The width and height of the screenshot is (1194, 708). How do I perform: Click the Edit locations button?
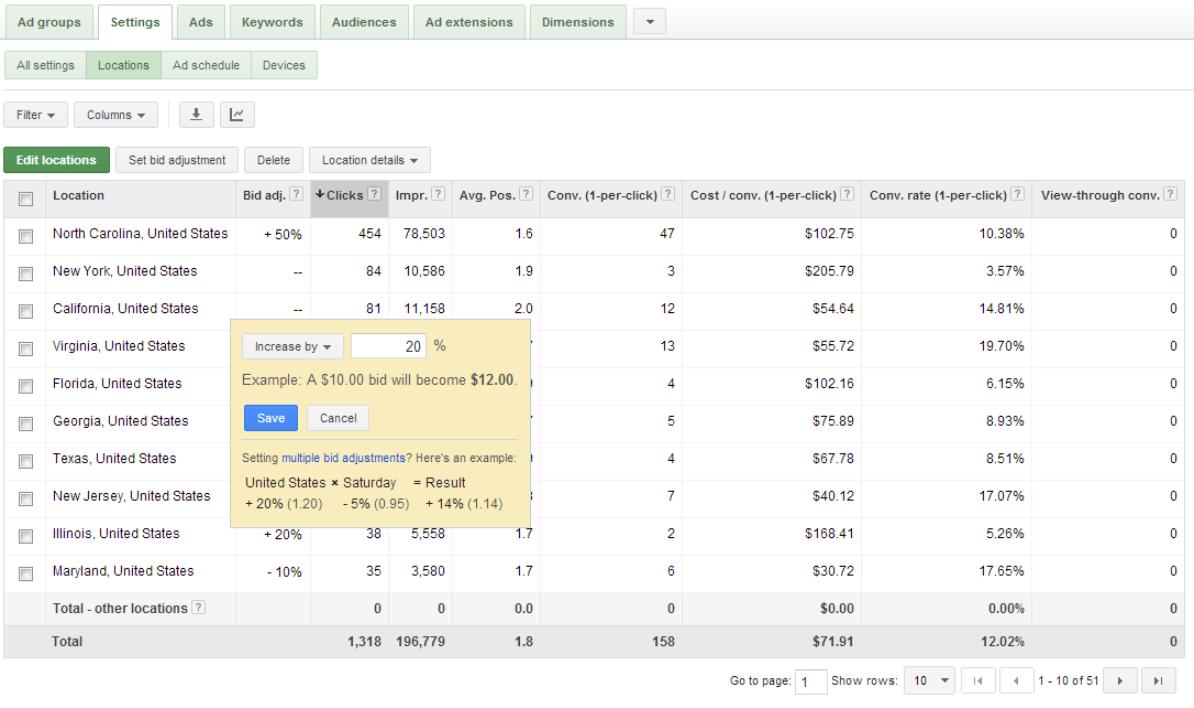[x=56, y=160]
